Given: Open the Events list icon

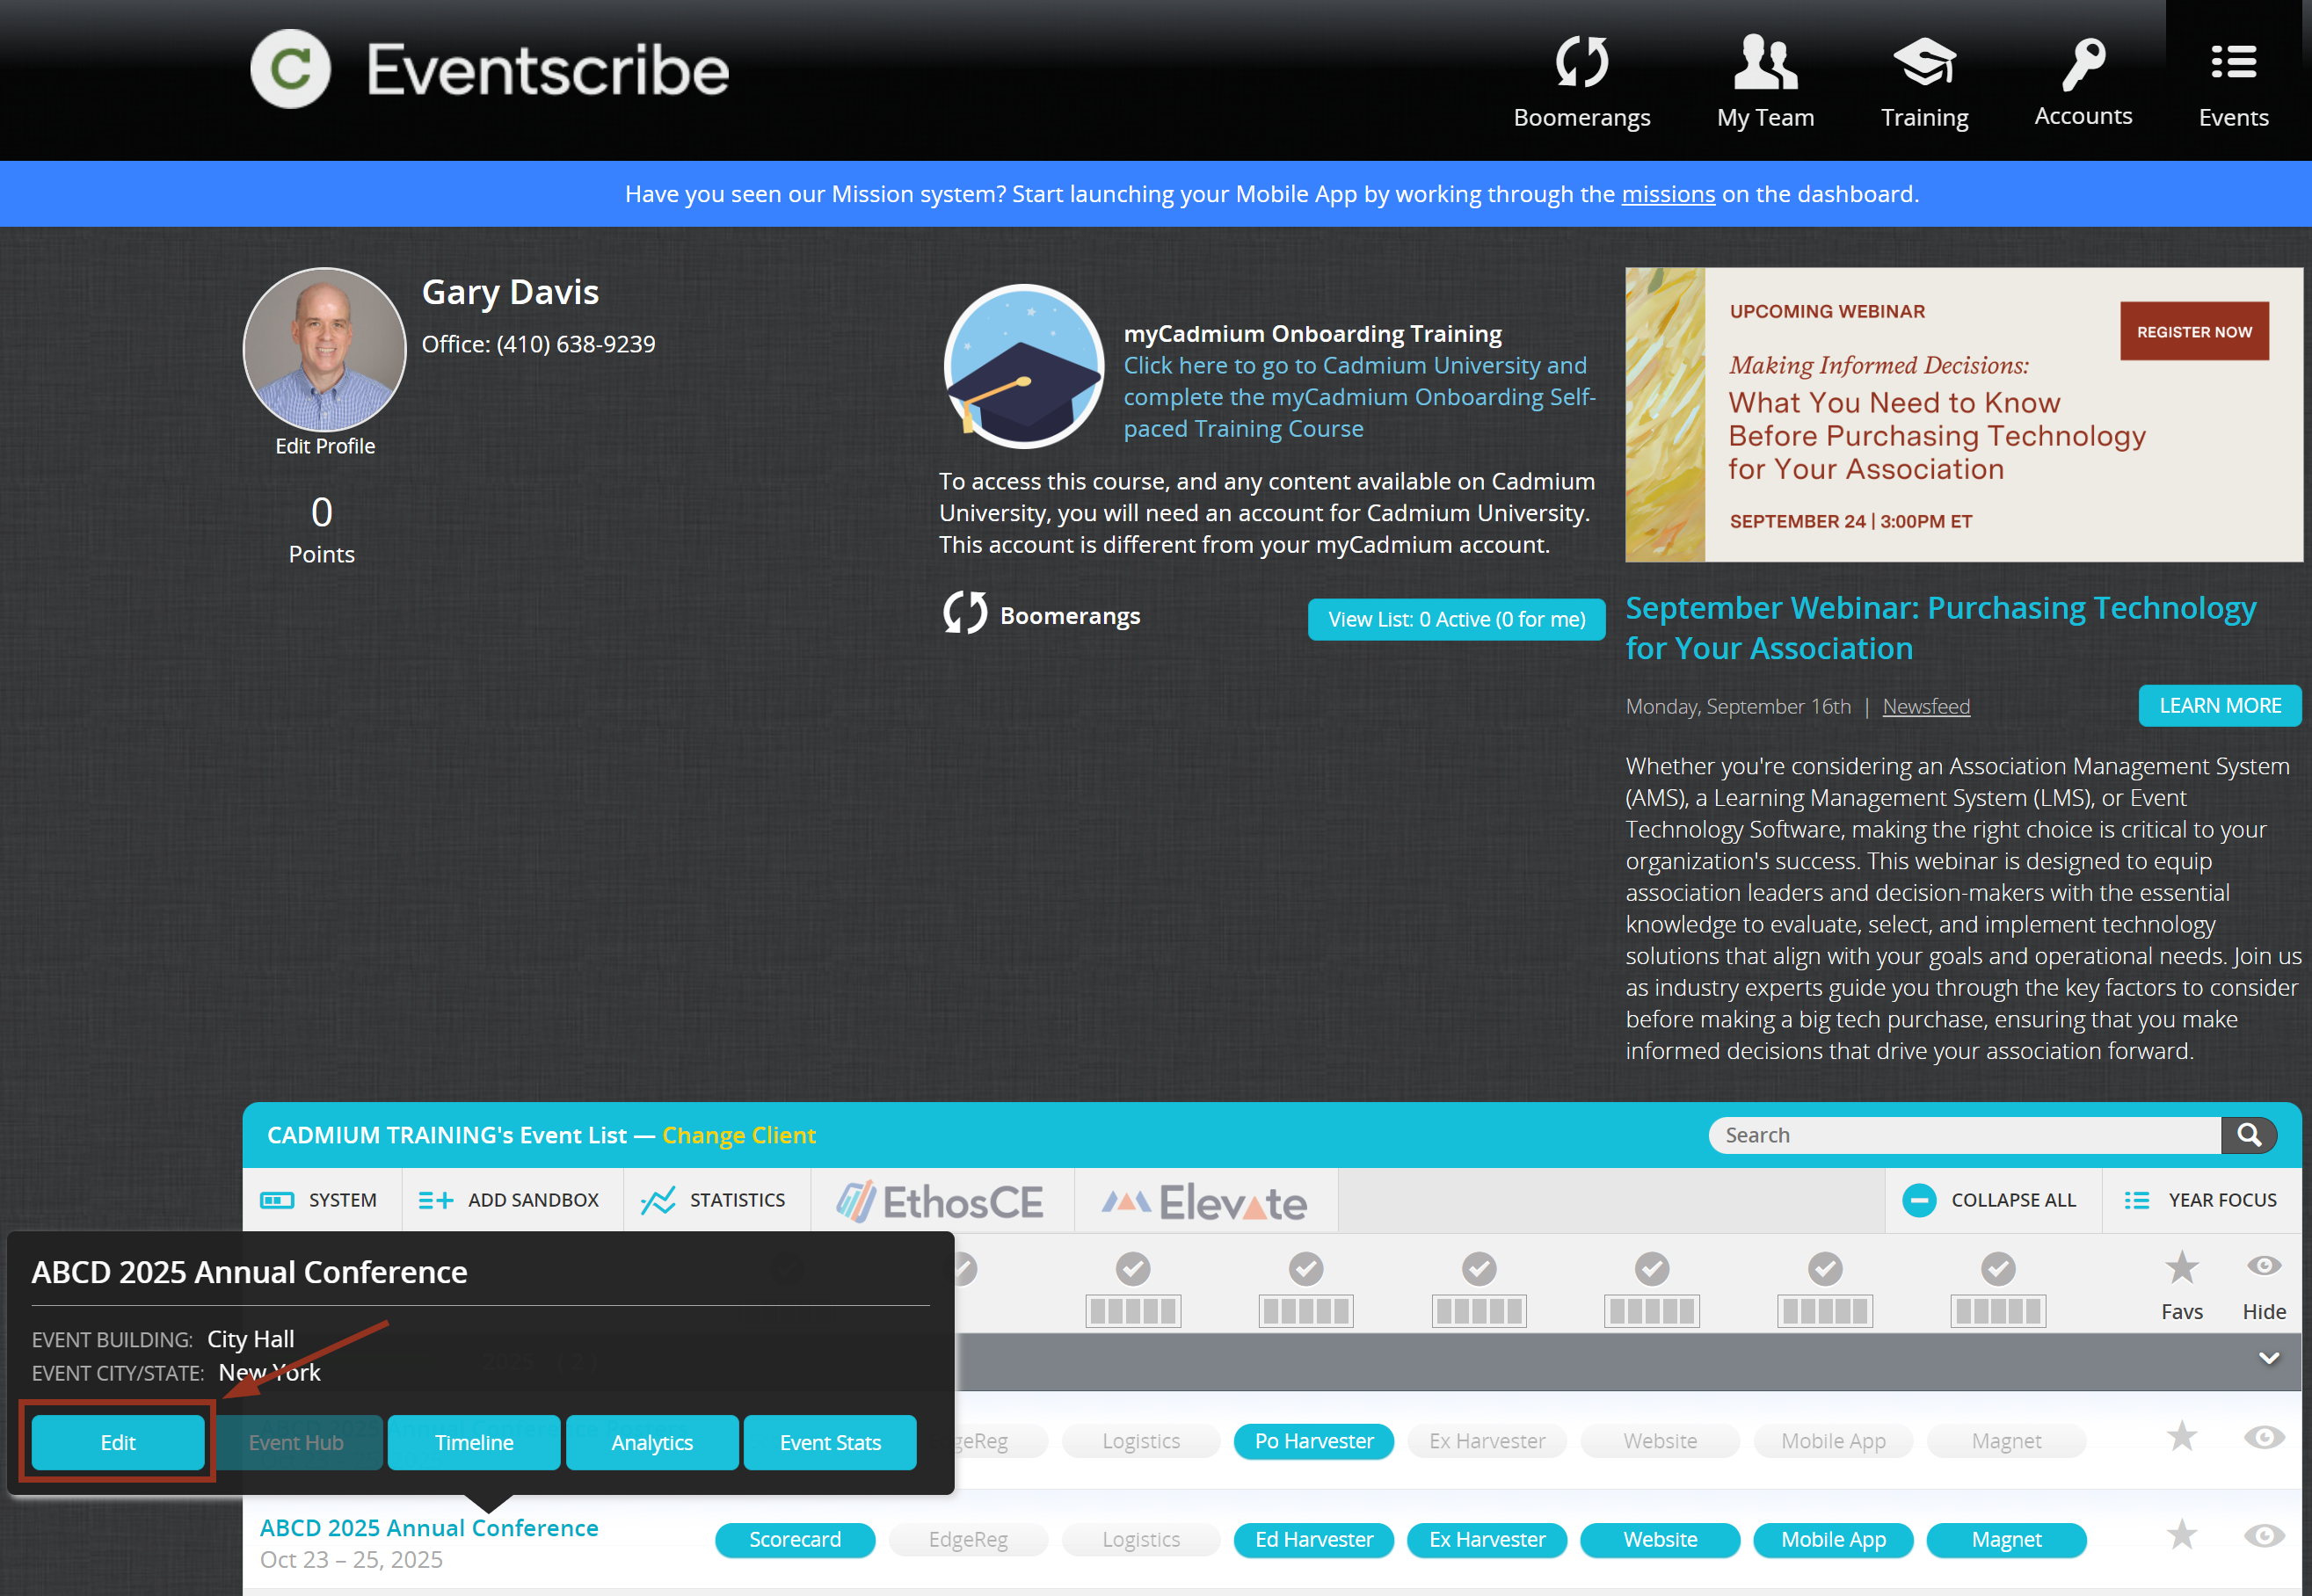Looking at the screenshot, I should (x=2232, y=62).
